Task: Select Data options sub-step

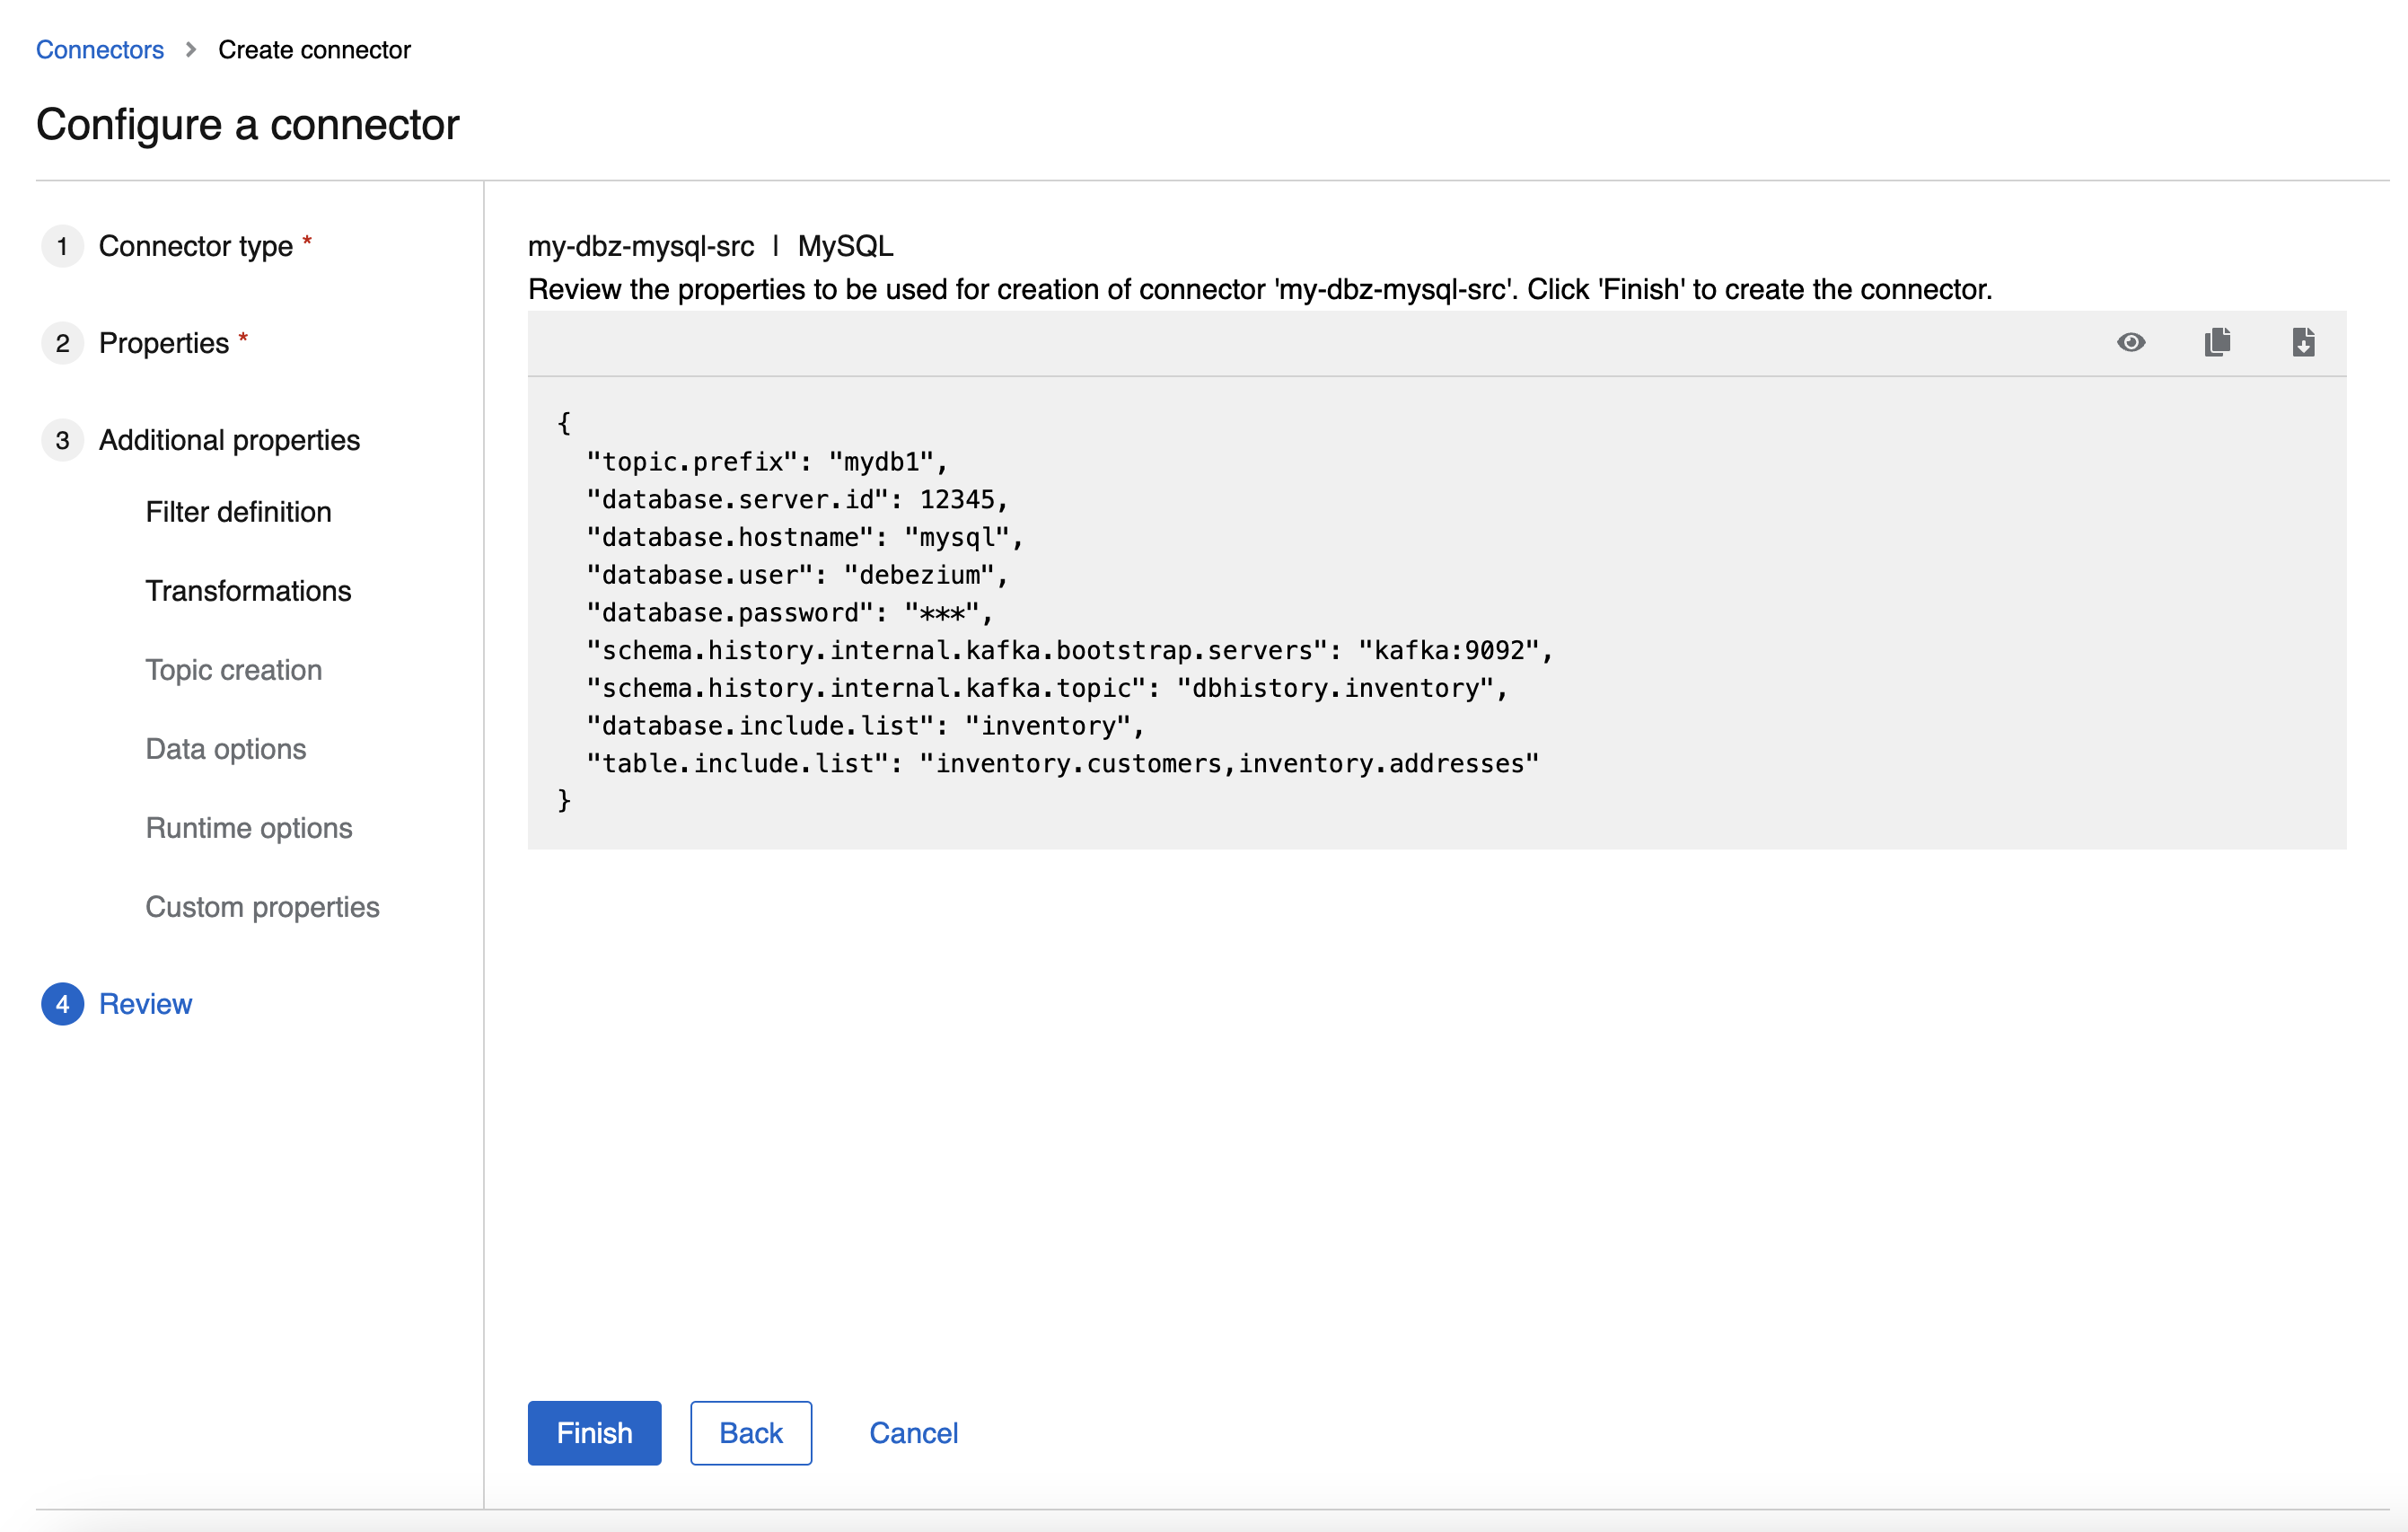Action: pyautogui.click(x=225, y=749)
